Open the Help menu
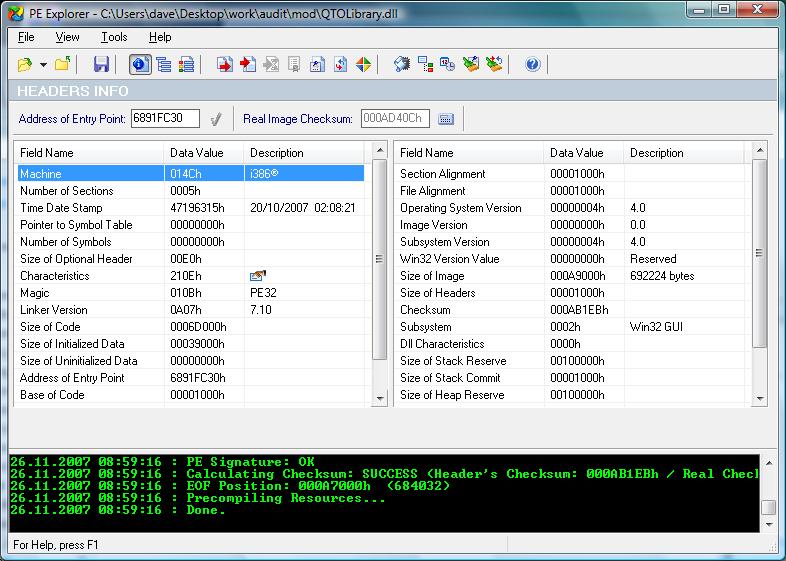Image resolution: width=786 pixels, height=561 pixels. (160, 37)
